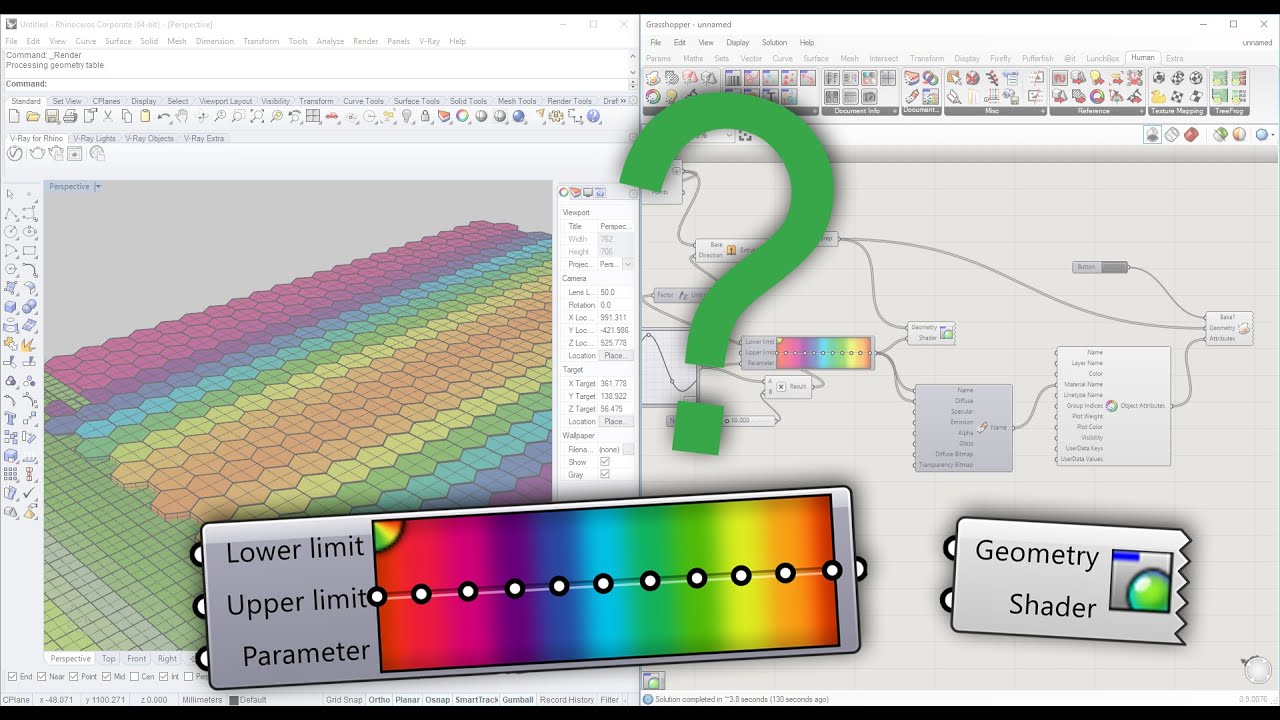Open the V-Ray menu in Rhino
Viewport: 1280px width, 720px height.
tap(429, 41)
